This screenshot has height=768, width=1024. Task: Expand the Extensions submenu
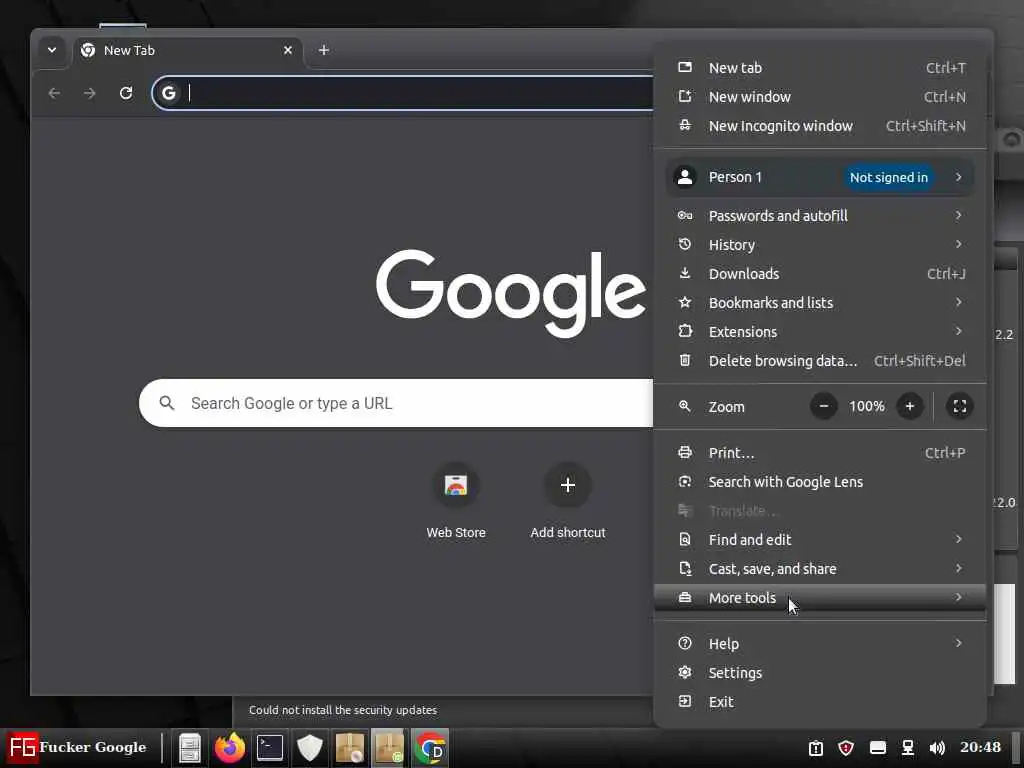[x=820, y=332]
